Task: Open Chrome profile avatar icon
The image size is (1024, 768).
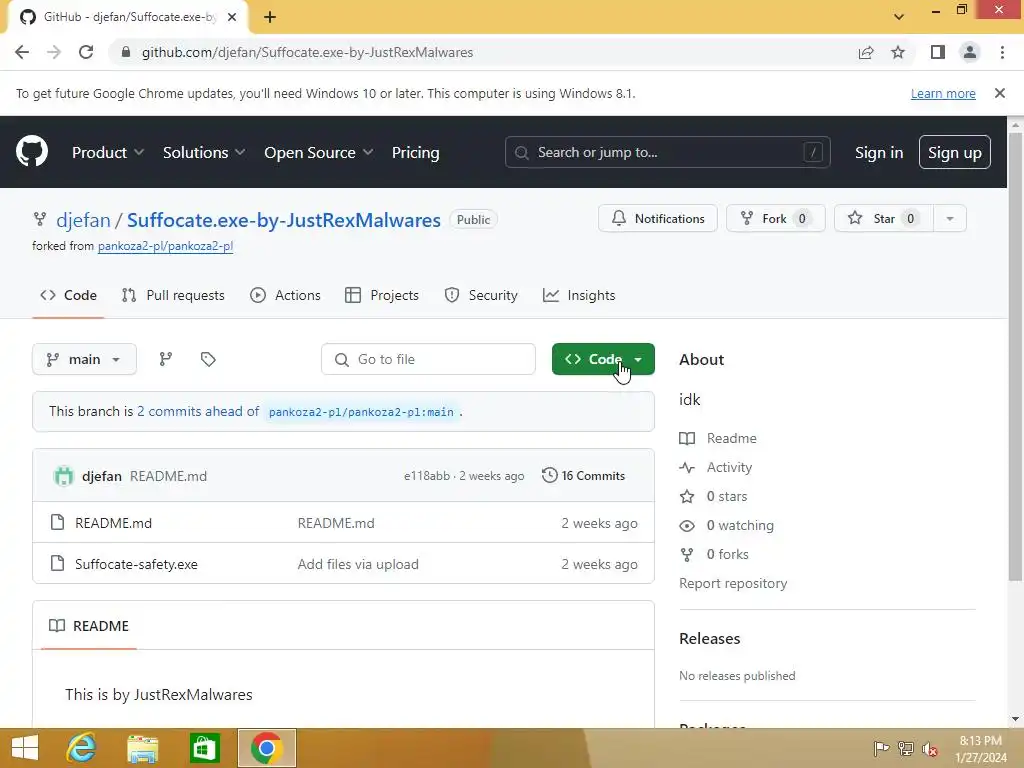Action: pyautogui.click(x=970, y=52)
